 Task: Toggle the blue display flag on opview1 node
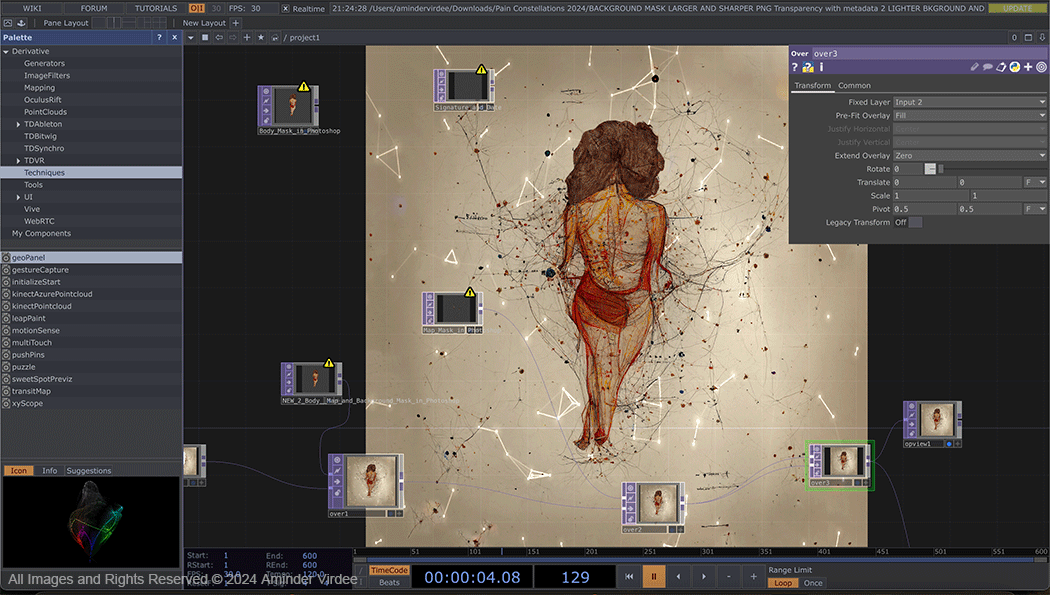coord(949,444)
